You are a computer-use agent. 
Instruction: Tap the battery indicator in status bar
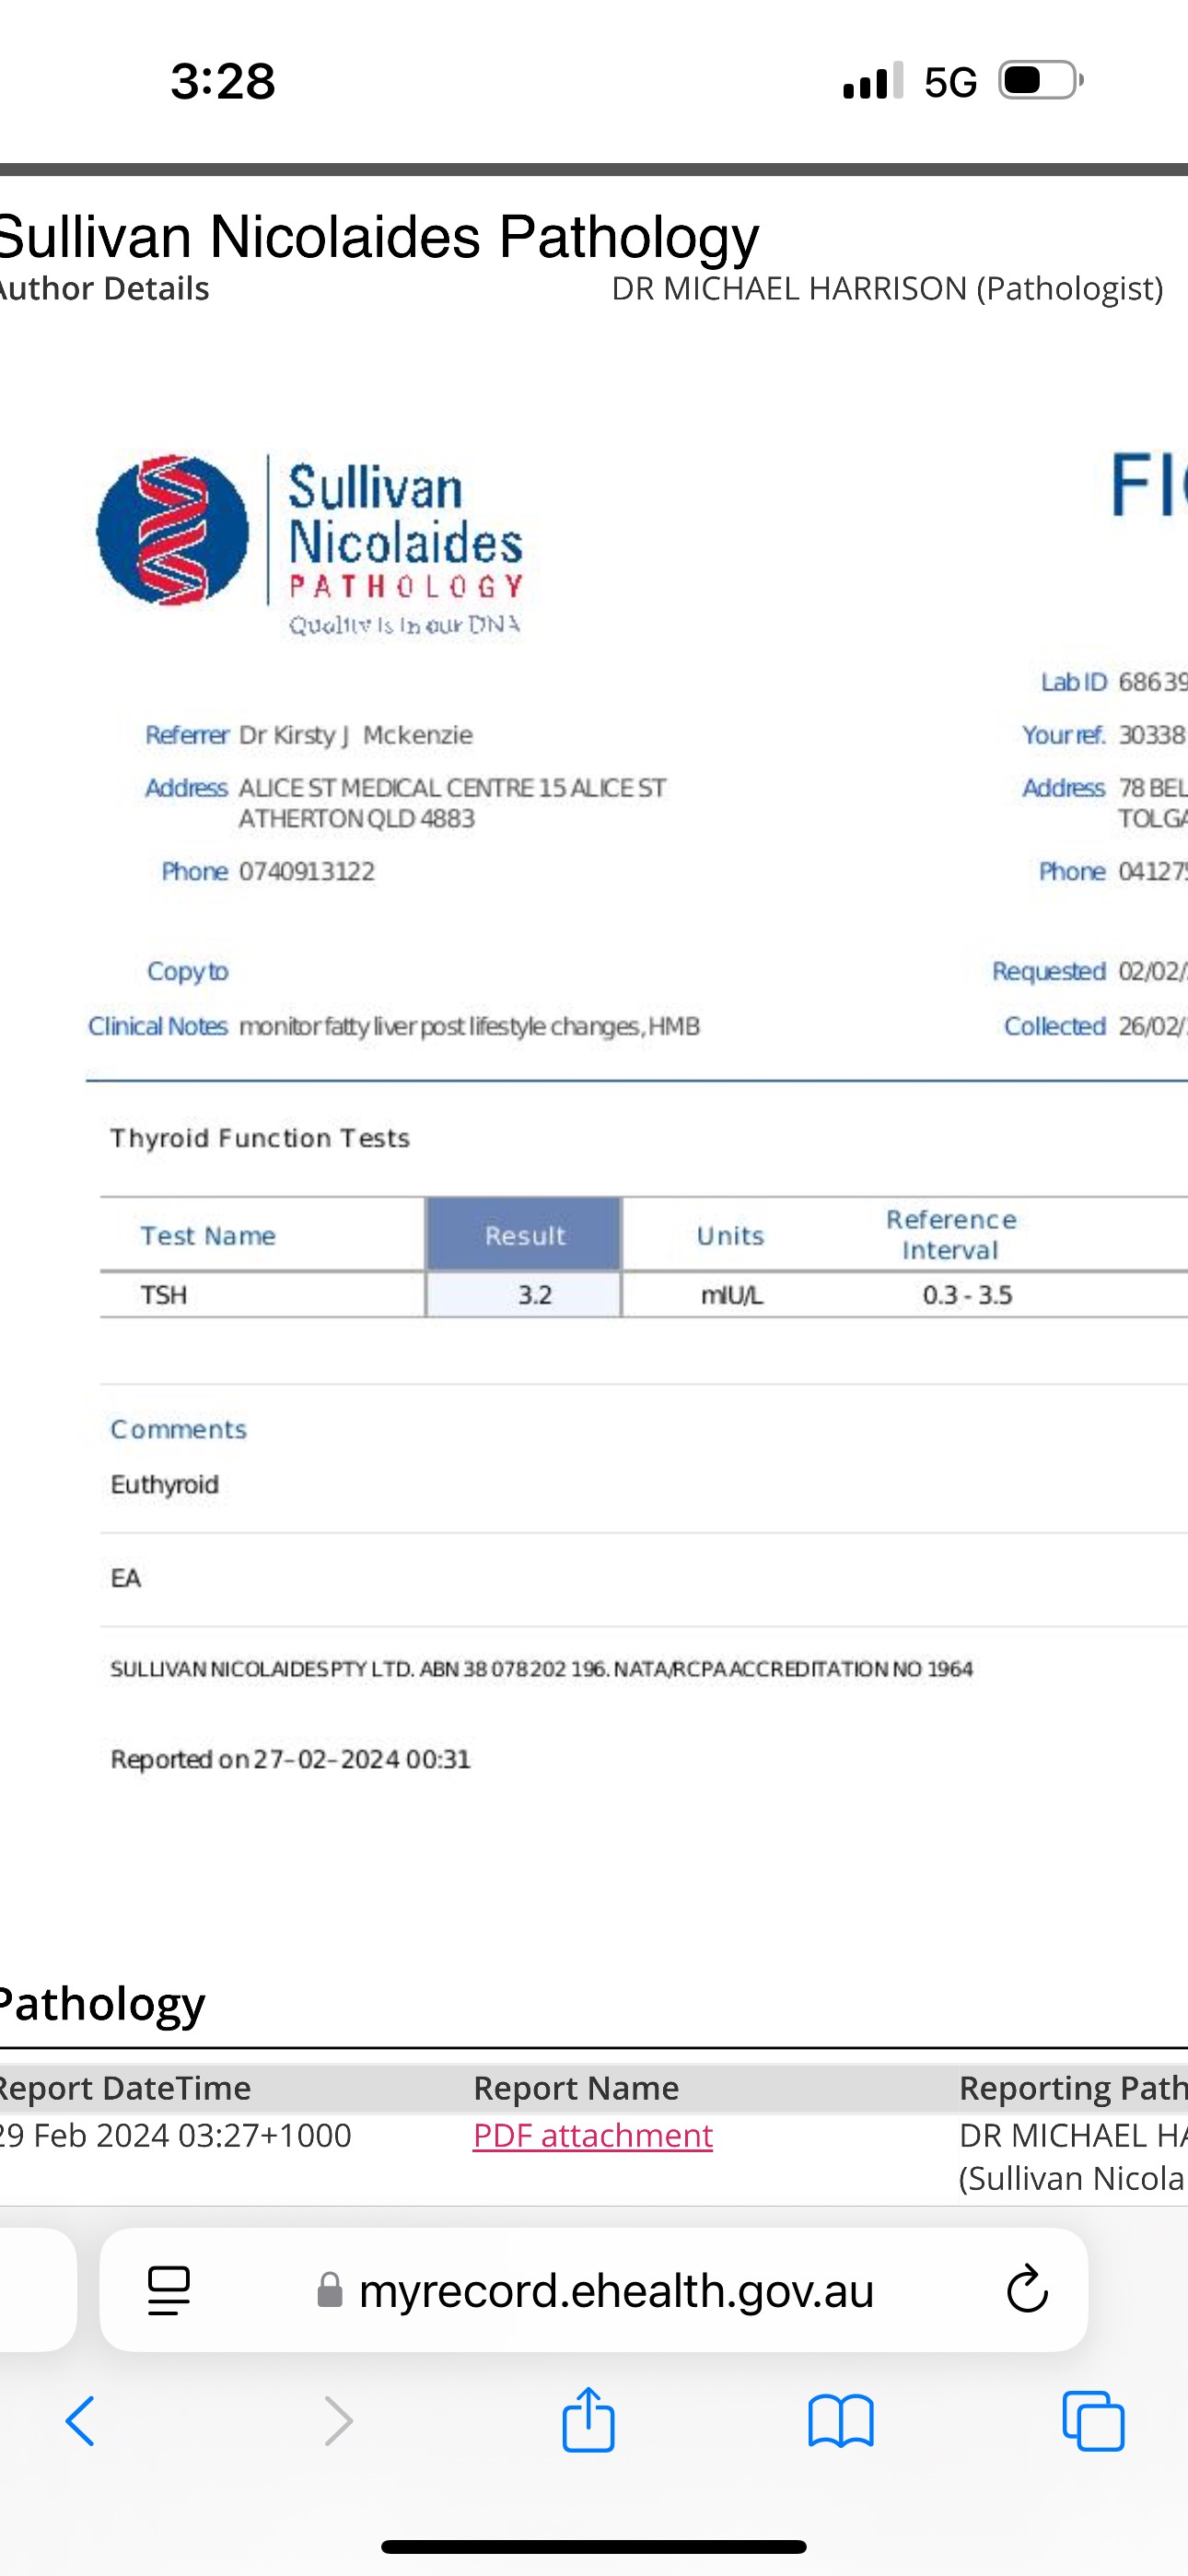coord(1040,81)
